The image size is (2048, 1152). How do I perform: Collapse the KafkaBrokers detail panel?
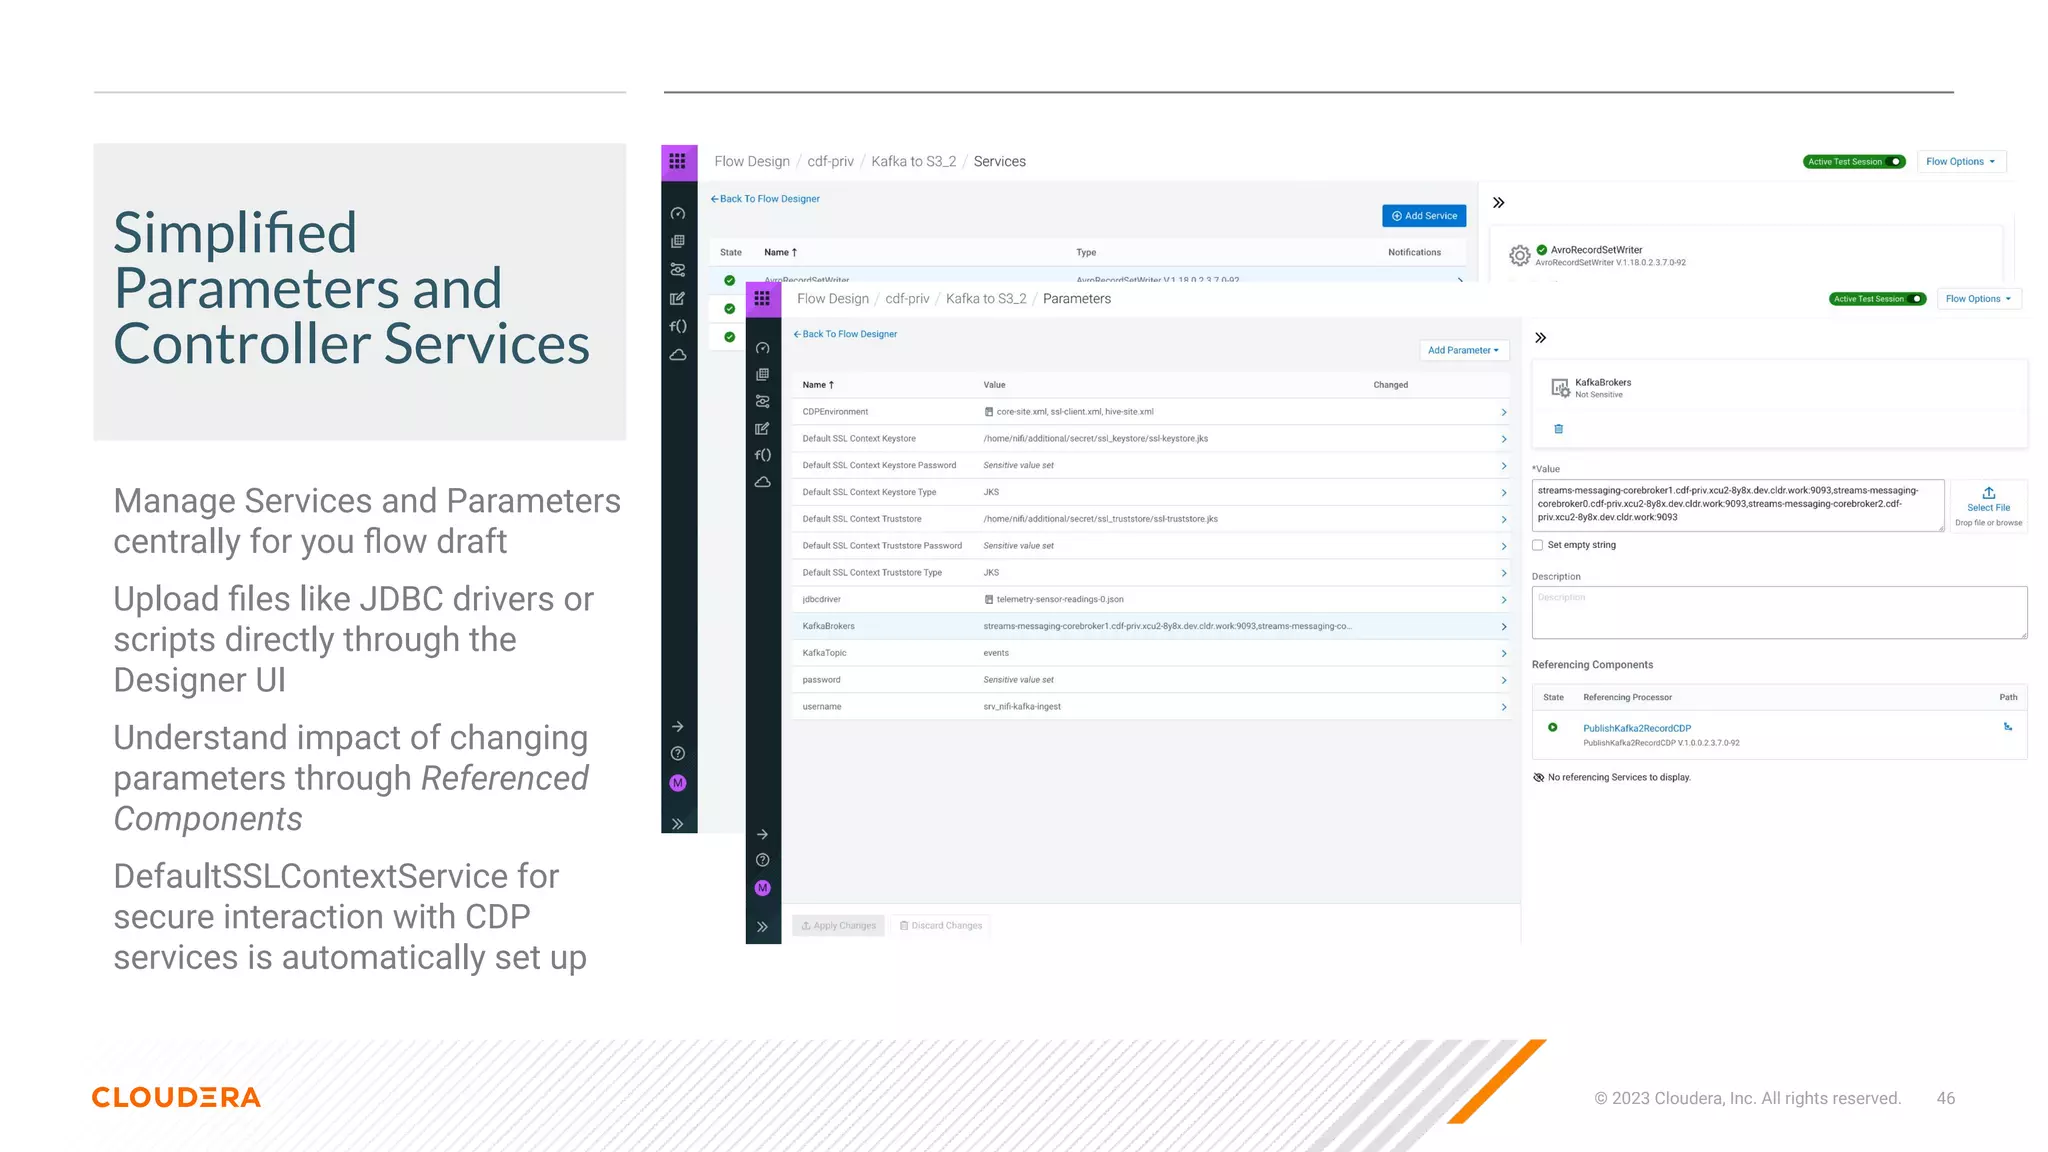[1540, 338]
